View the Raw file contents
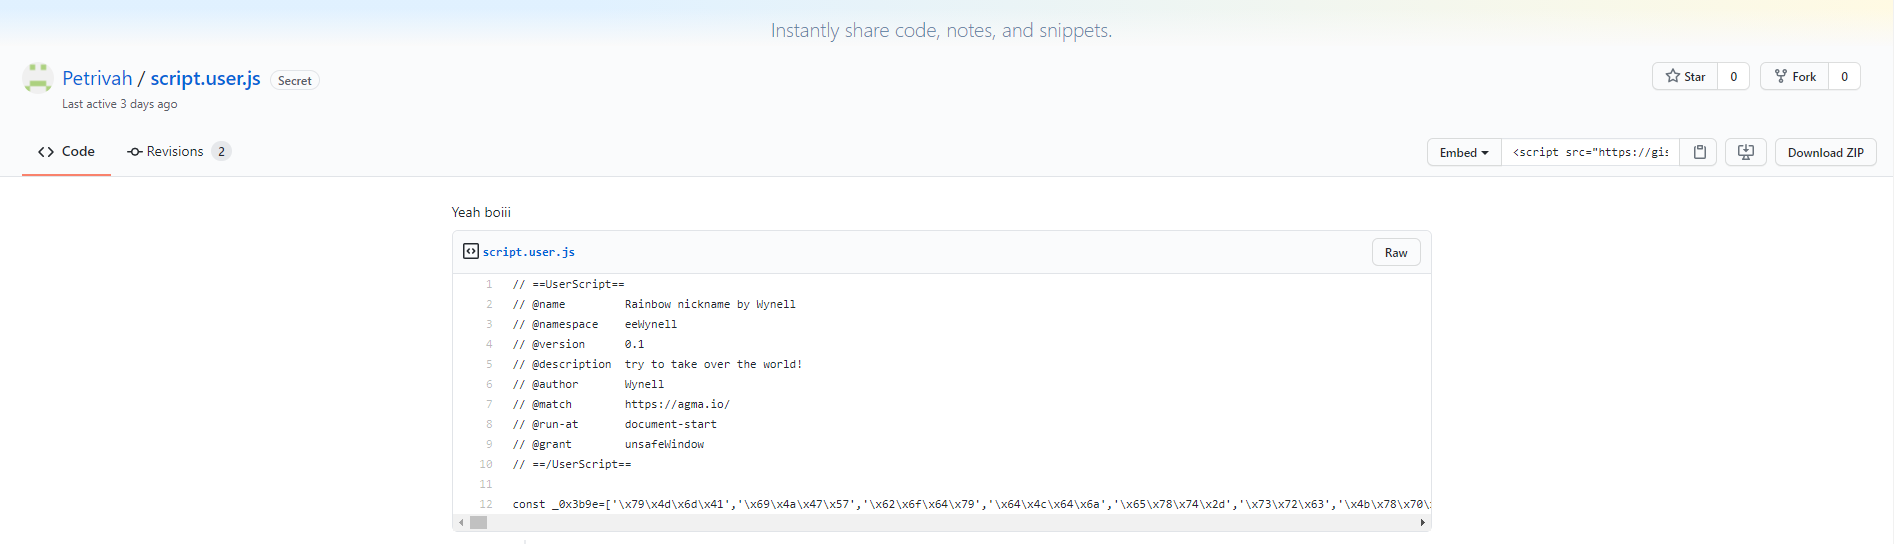 tap(1395, 253)
